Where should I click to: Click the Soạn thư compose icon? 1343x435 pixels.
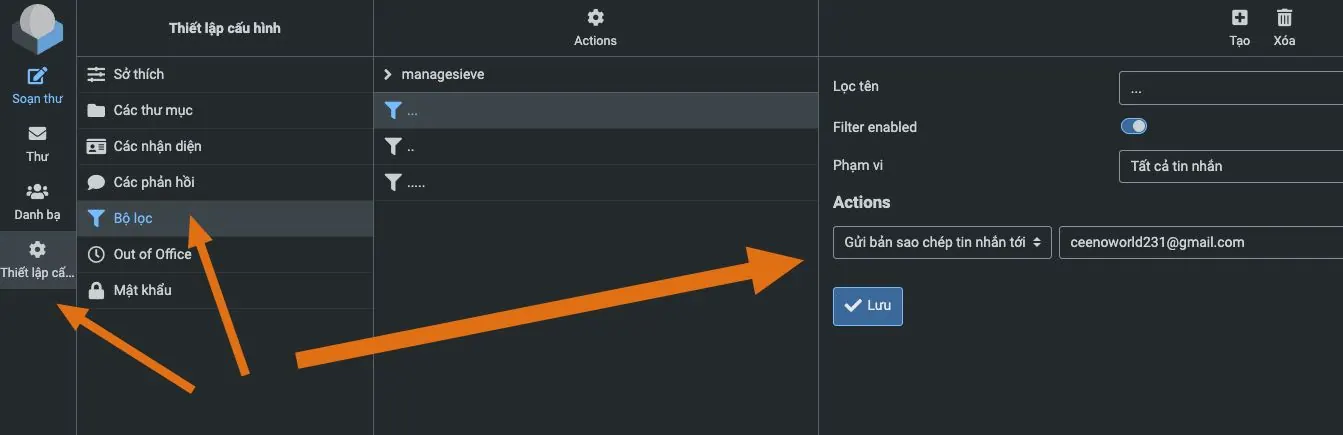pyautogui.click(x=37, y=76)
